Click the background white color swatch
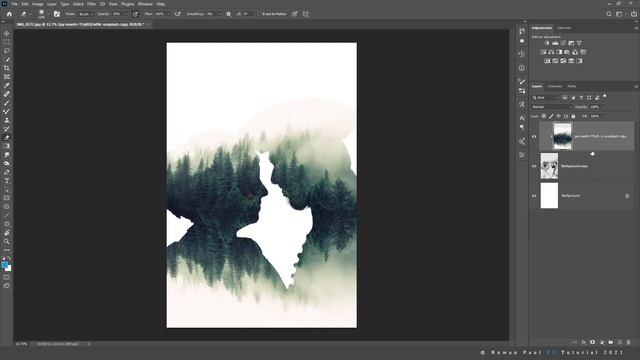Screen dimensions: 640x360 pos(9,269)
